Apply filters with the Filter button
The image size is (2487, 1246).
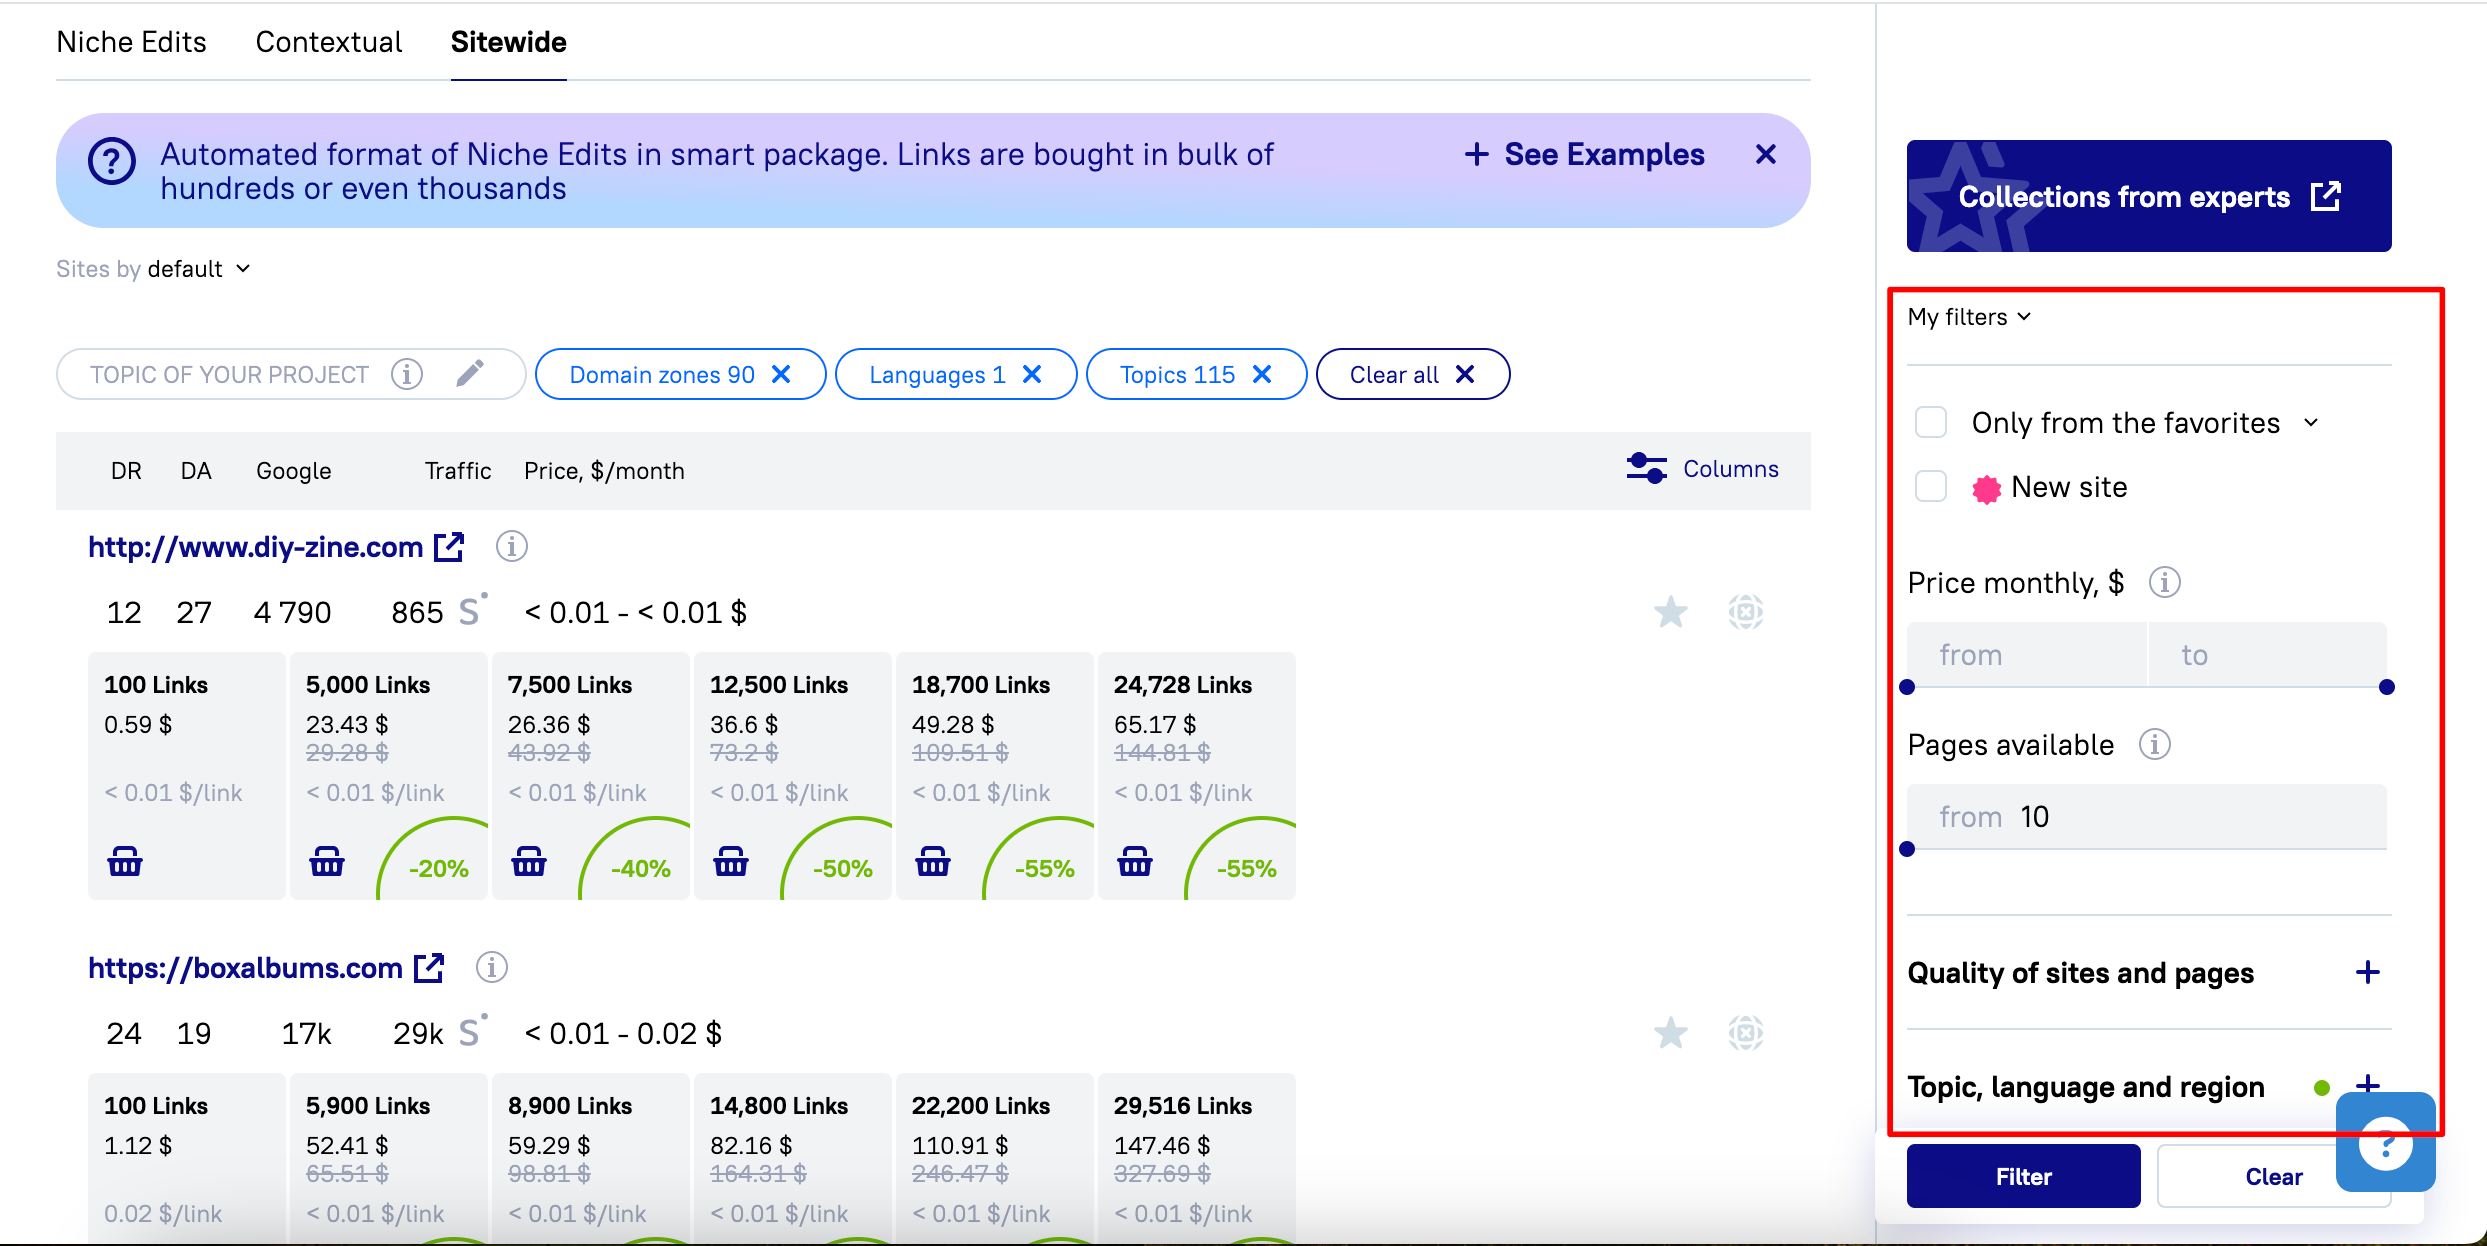(x=2024, y=1176)
